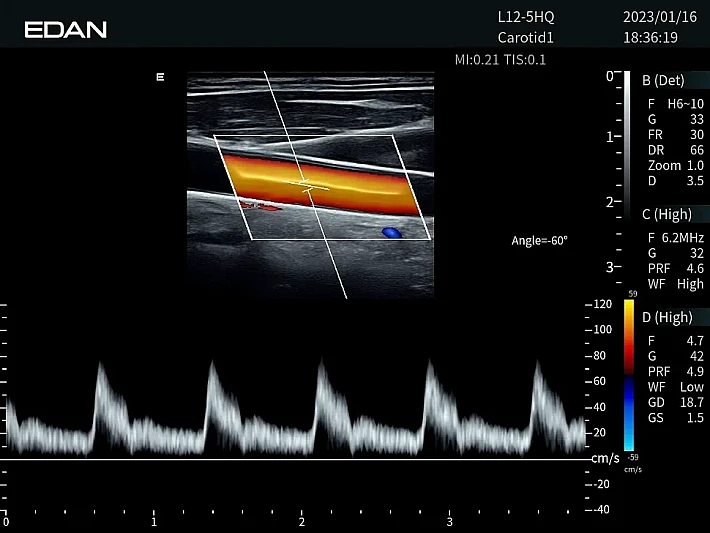710x533 pixels.
Task: Select the C (High) parameter header
Action: point(666,215)
